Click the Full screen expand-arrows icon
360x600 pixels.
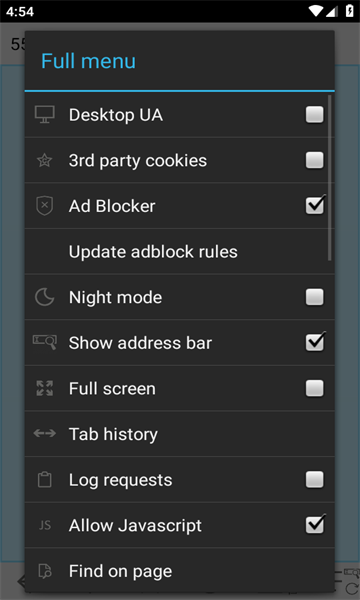coord(45,388)
